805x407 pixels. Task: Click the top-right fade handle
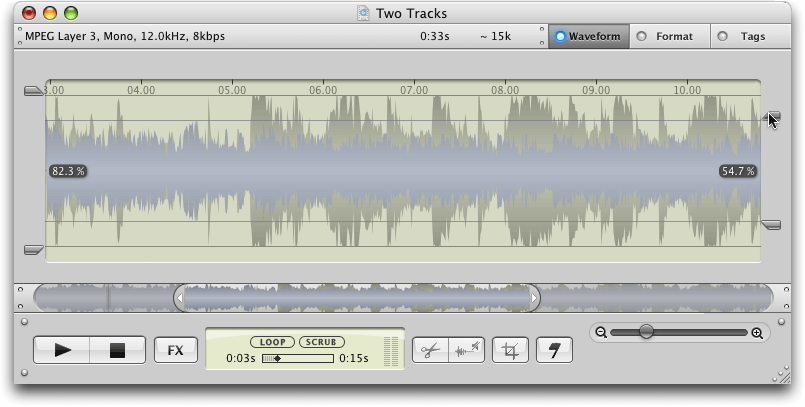pos(771,117)
